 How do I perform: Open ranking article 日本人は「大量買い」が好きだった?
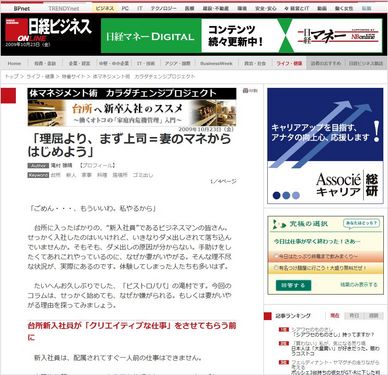pyautogui.click(x=335, y=351)
